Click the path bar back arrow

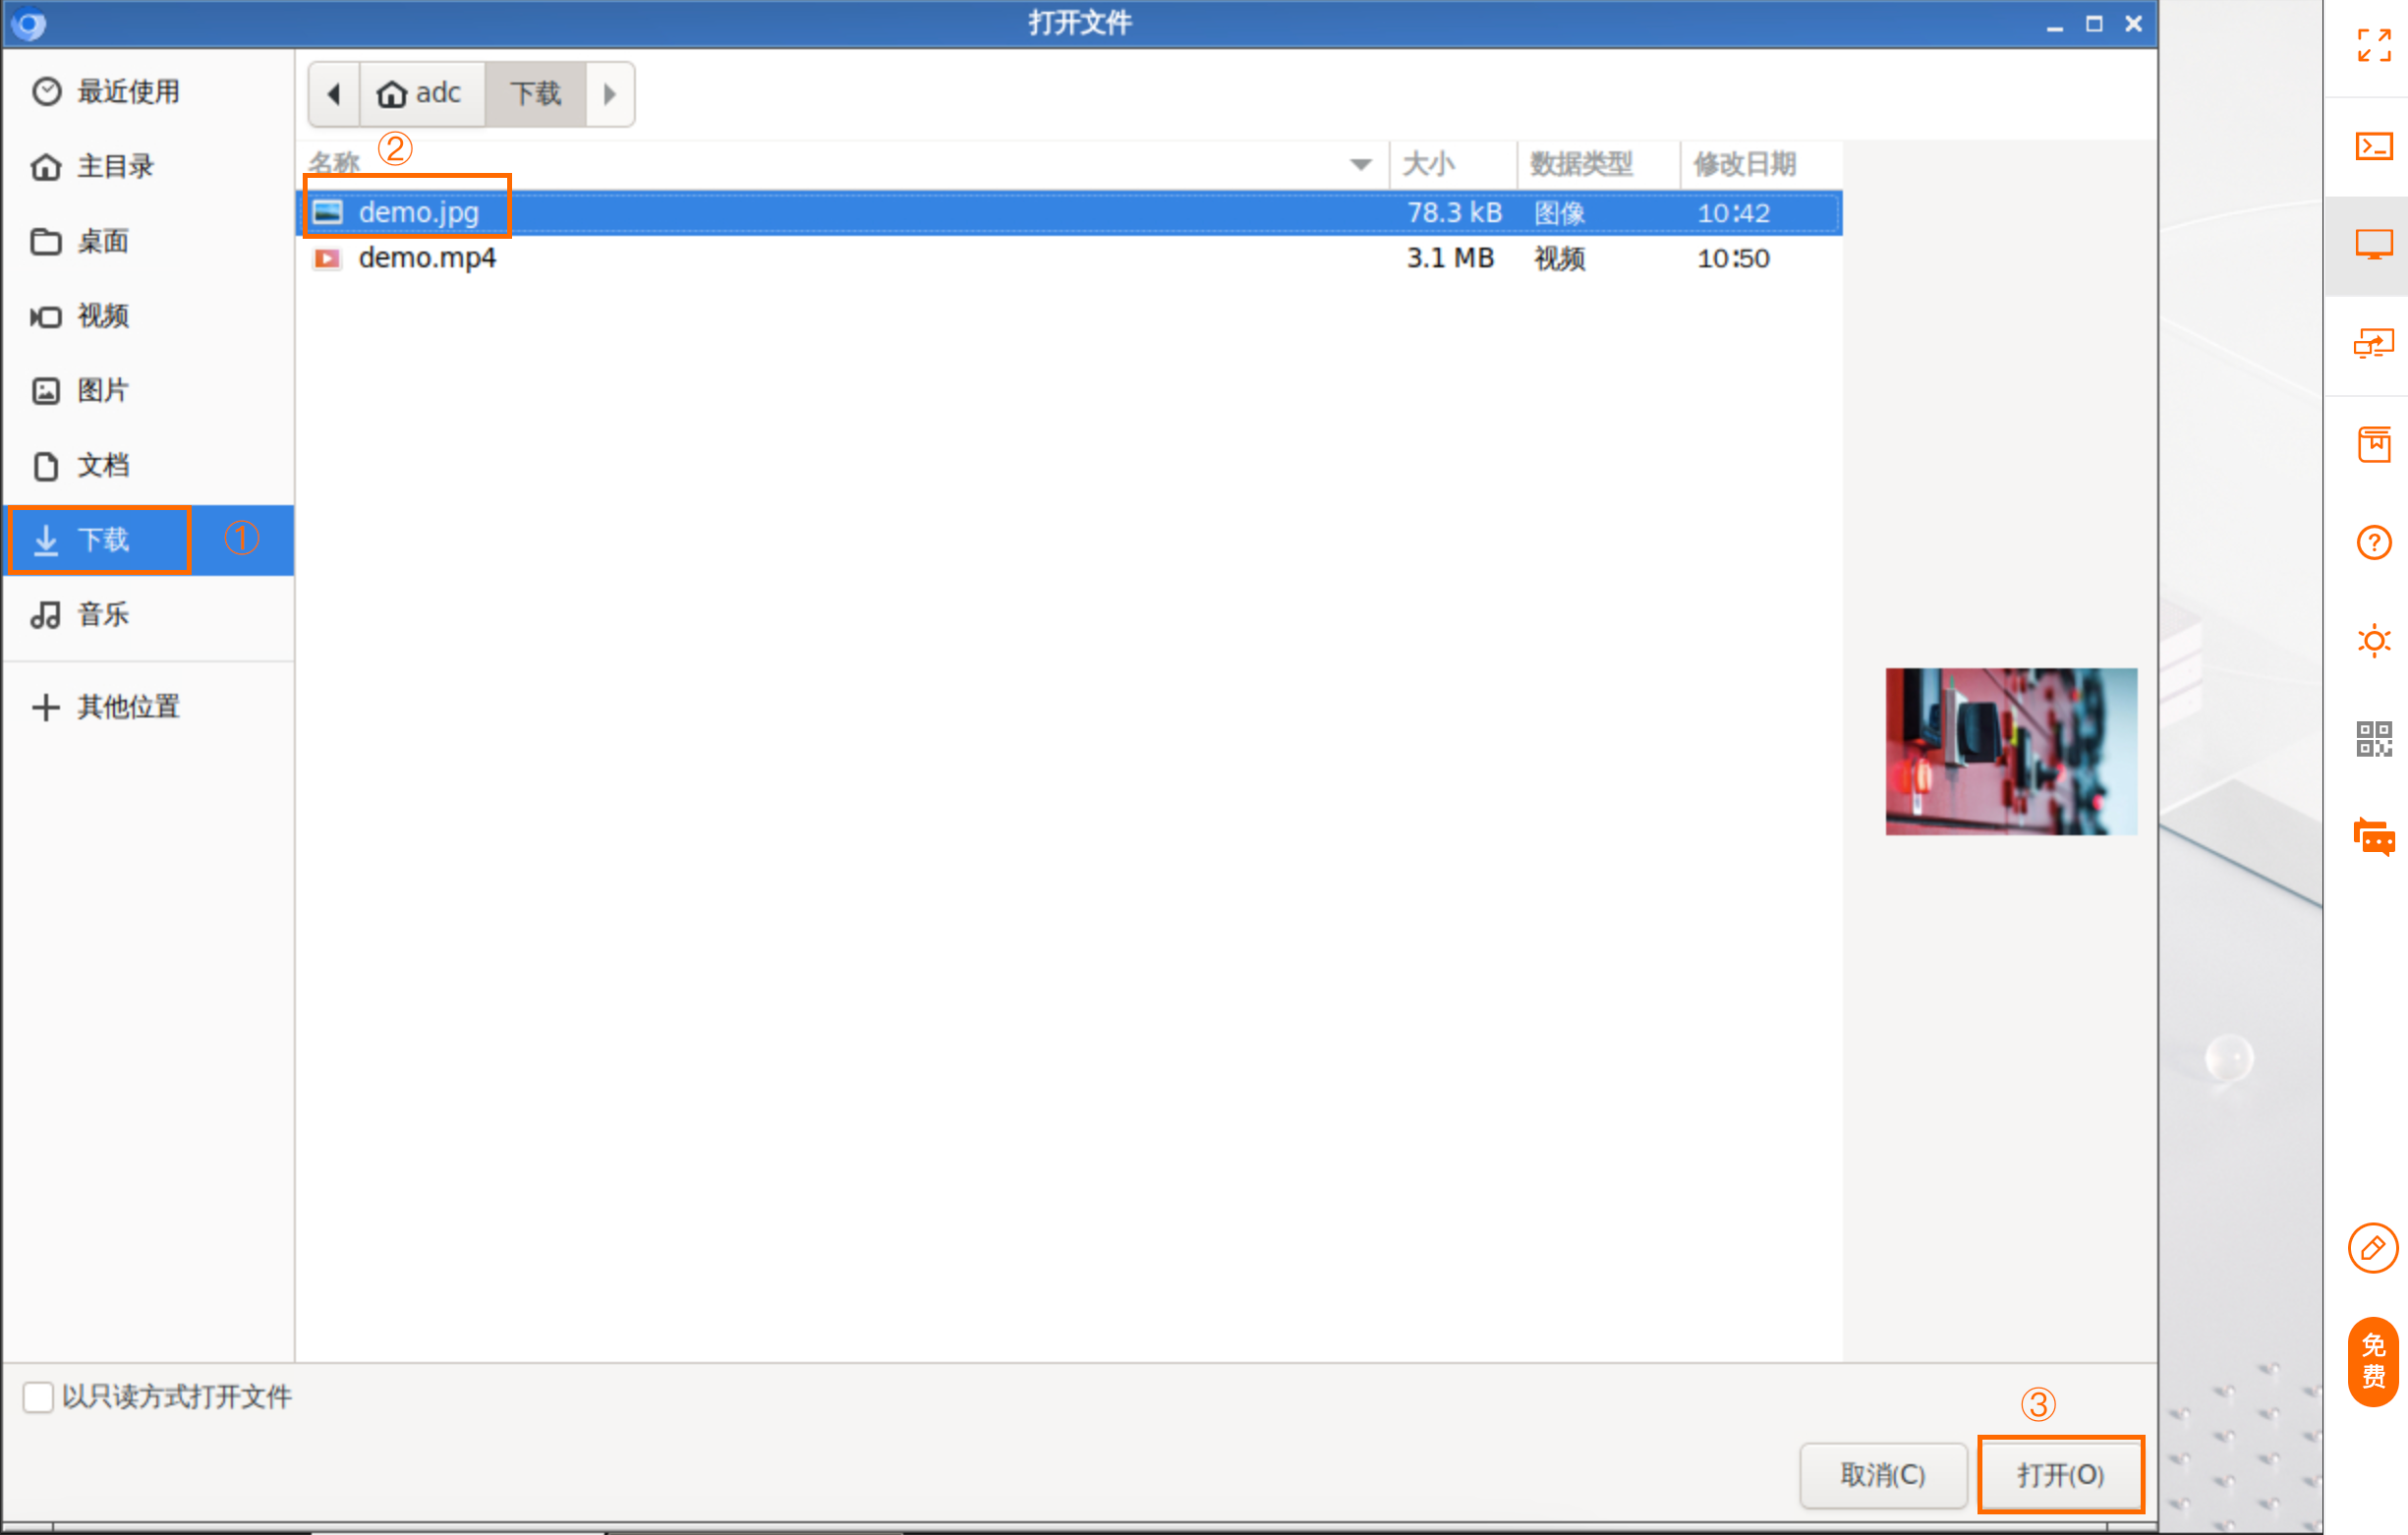pos(334,94)
